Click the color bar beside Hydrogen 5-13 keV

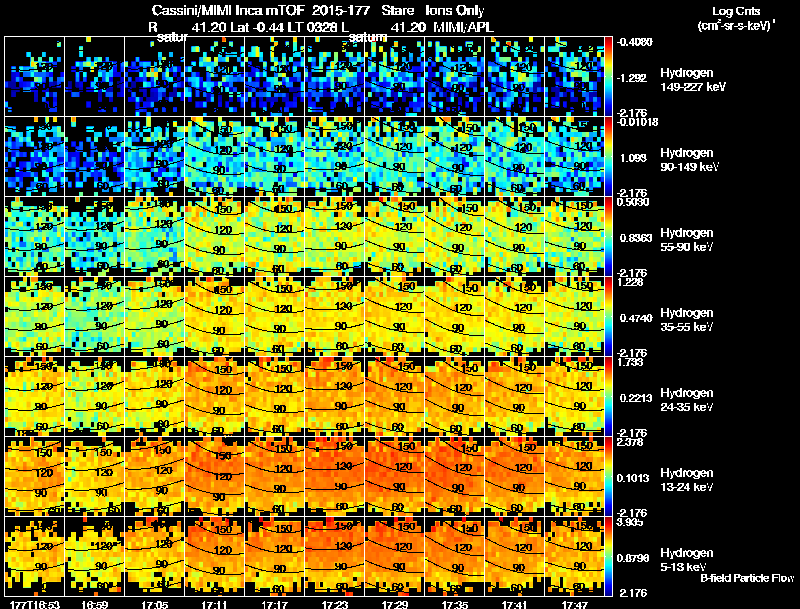(608, 556)
